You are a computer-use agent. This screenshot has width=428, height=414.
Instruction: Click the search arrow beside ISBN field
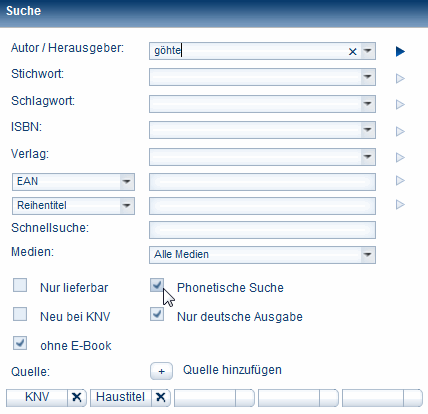(x=400, y=131)
